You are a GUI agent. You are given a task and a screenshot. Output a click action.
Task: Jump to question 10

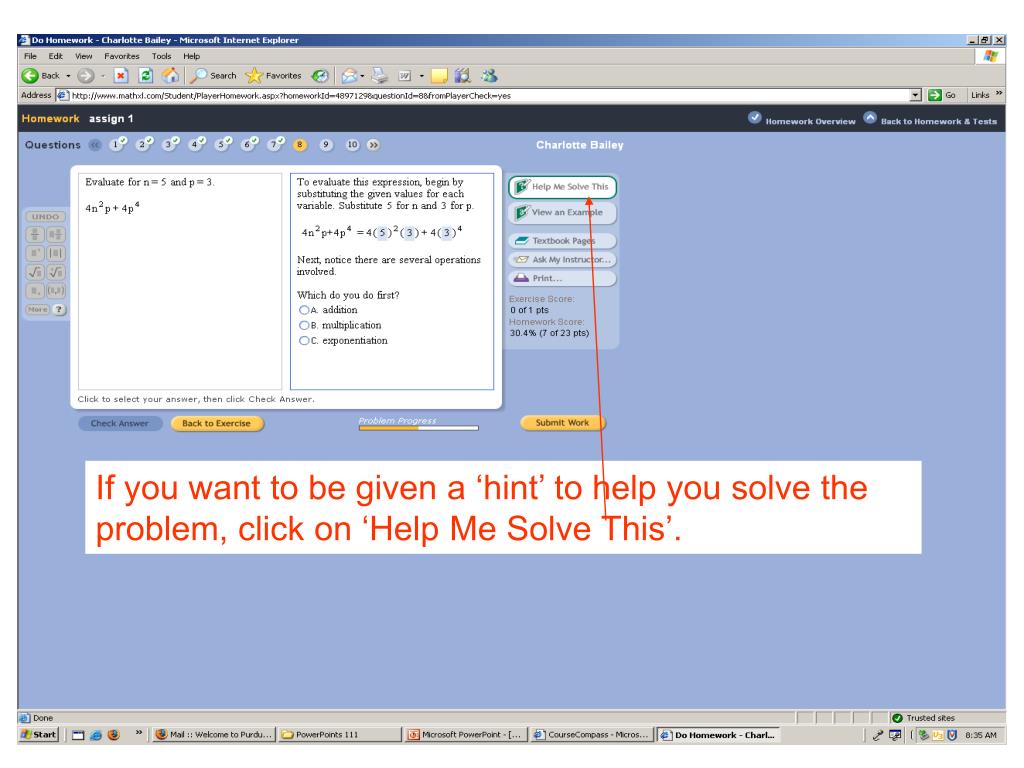pos(352,145)
